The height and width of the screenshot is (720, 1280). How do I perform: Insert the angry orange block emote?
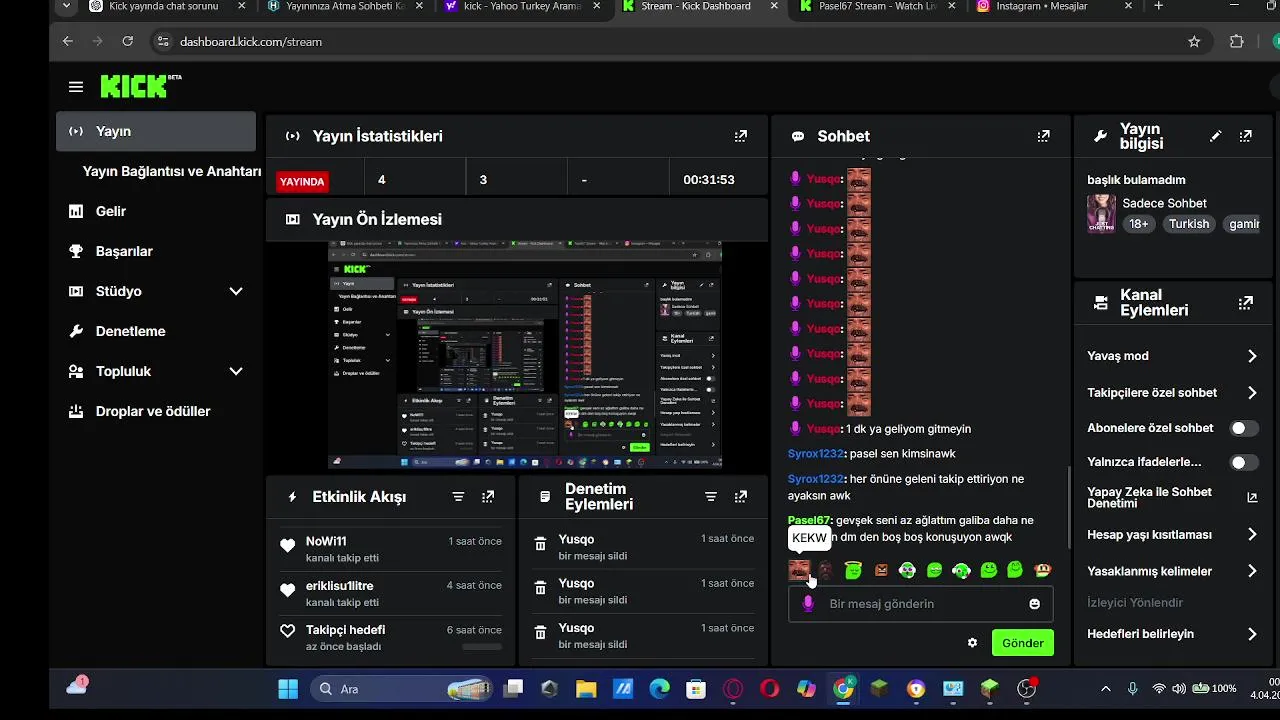[881, 570]
